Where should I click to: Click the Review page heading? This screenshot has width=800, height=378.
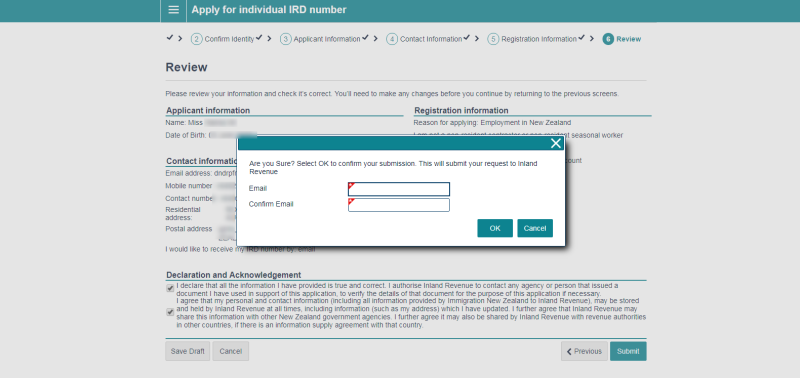coord(186,67)
